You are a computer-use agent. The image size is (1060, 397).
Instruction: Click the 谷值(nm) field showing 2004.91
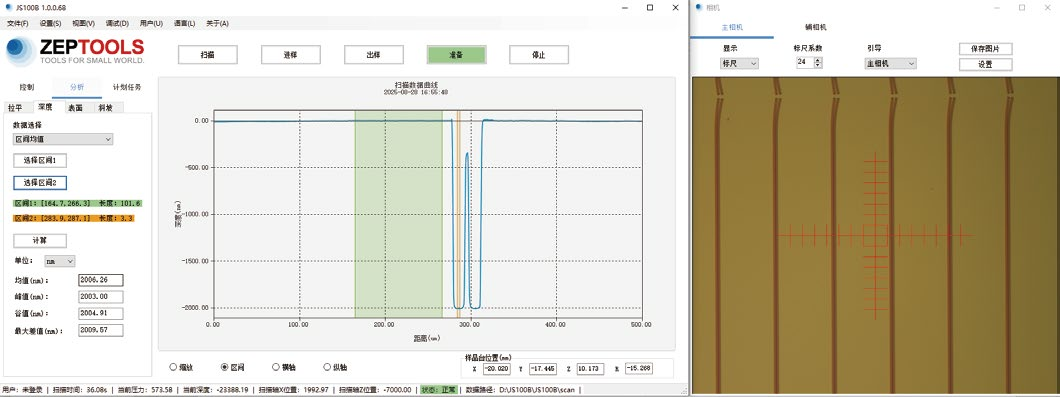[x=101, y=314]
